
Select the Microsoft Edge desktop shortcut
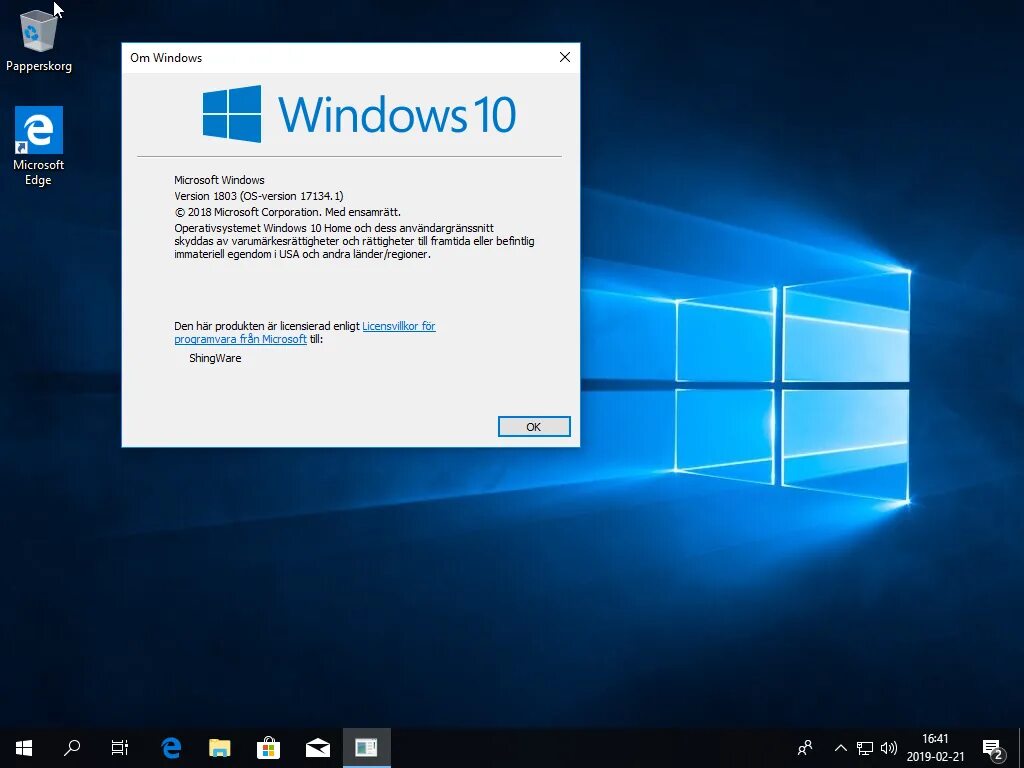click(39, 146)
